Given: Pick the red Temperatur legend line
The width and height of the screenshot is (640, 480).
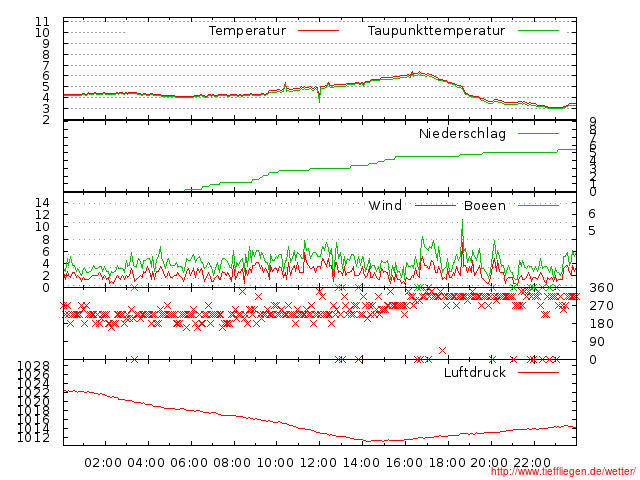Looking at the screenshot, I should [318, 31].
